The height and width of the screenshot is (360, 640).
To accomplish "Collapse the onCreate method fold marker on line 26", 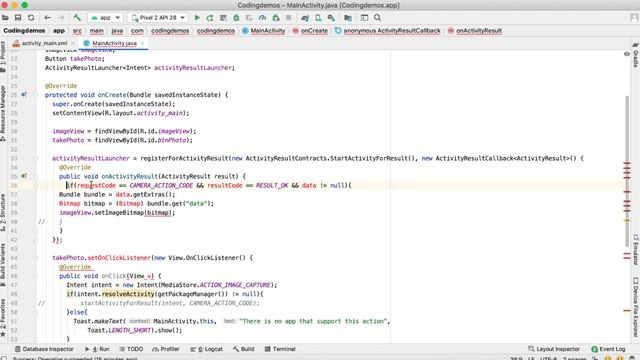I will (x=36, y=95).
